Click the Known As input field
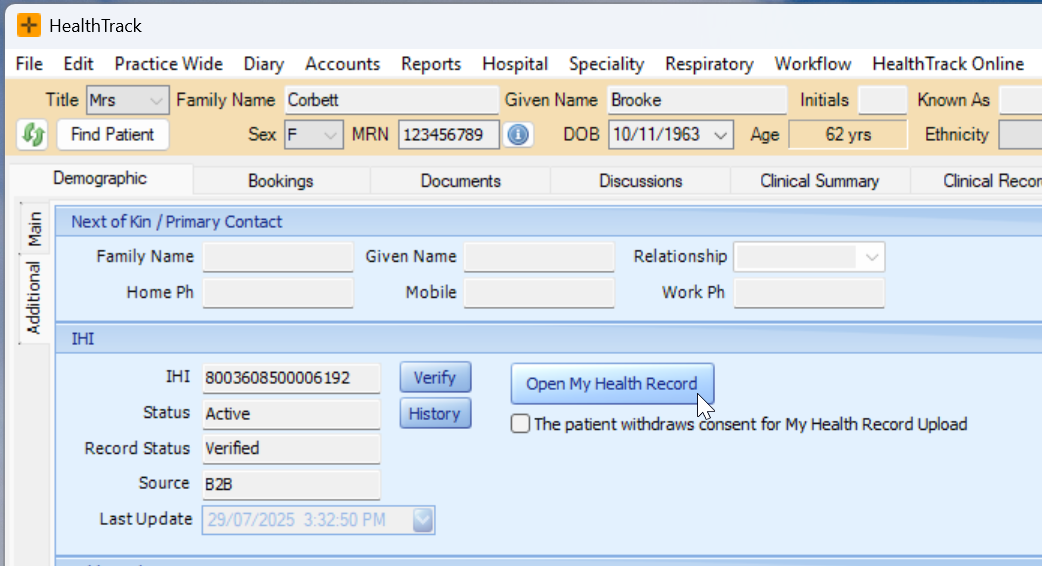 (x=1021, y=100)
